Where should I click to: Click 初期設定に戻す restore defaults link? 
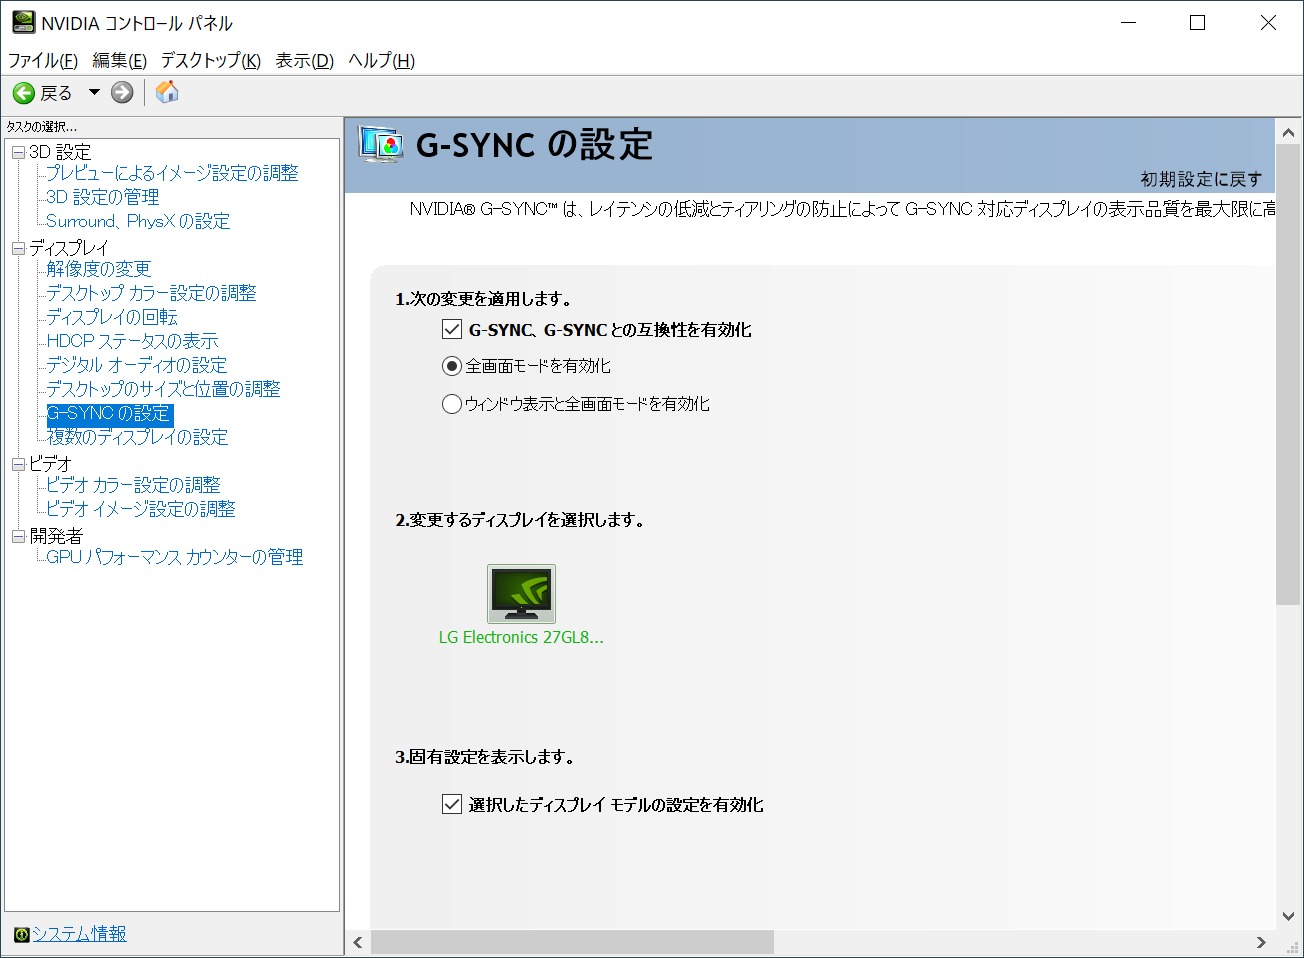coord(1201,179)
